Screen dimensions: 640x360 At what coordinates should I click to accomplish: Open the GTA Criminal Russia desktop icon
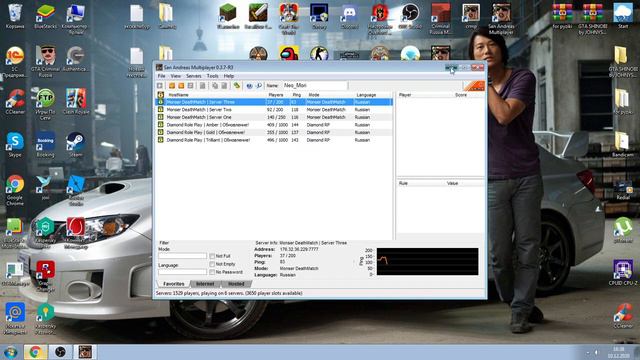click(x=45, y=61)
